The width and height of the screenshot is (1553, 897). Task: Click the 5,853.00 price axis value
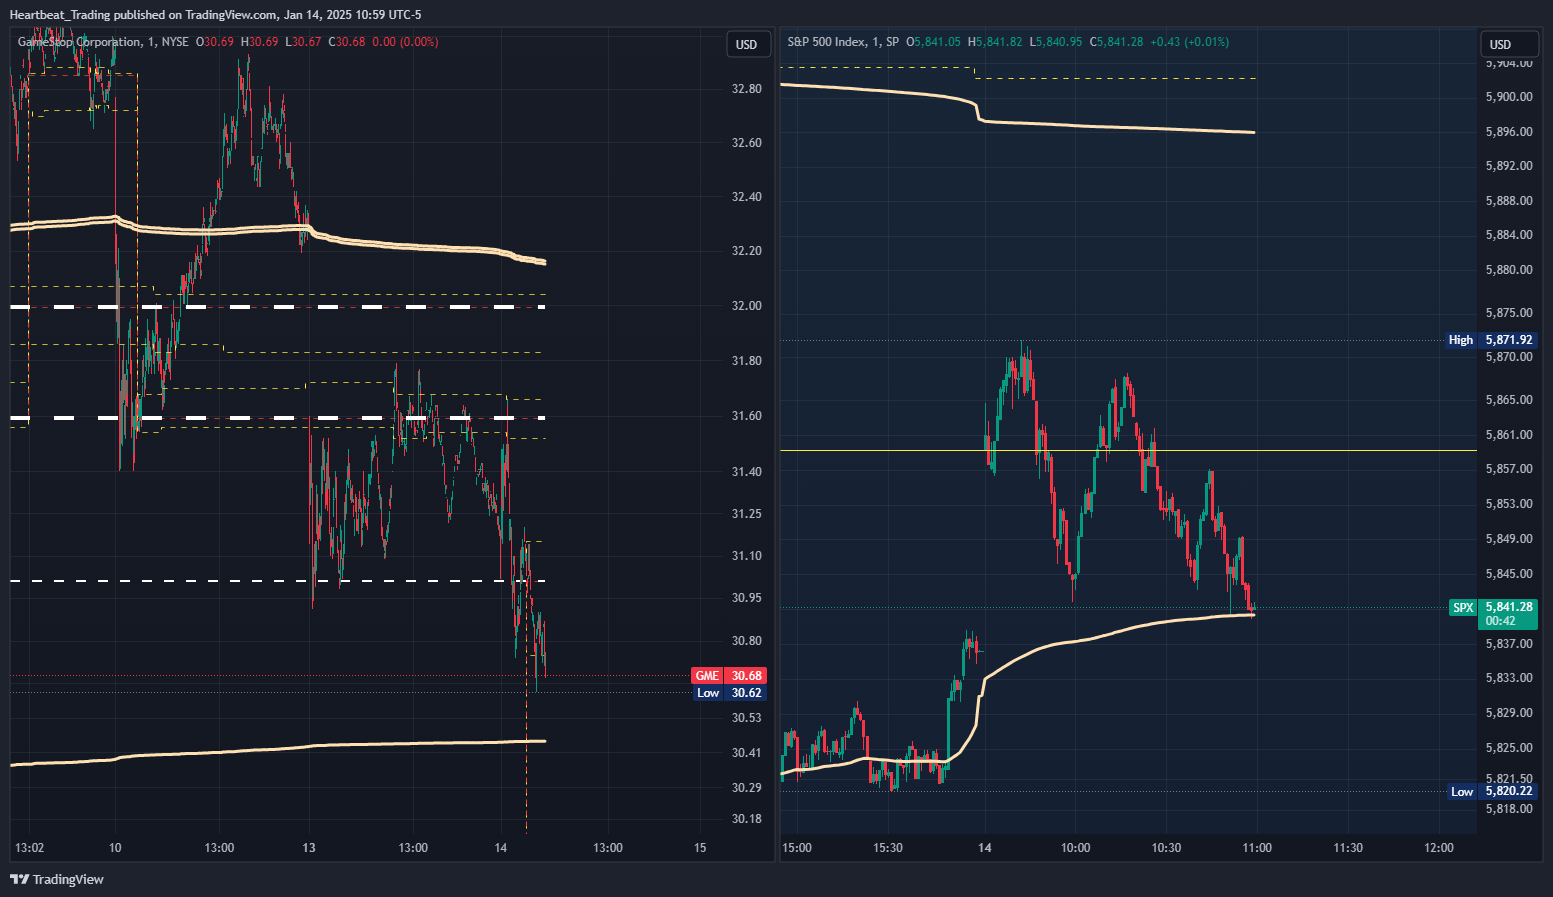[x=1509, y=504]
